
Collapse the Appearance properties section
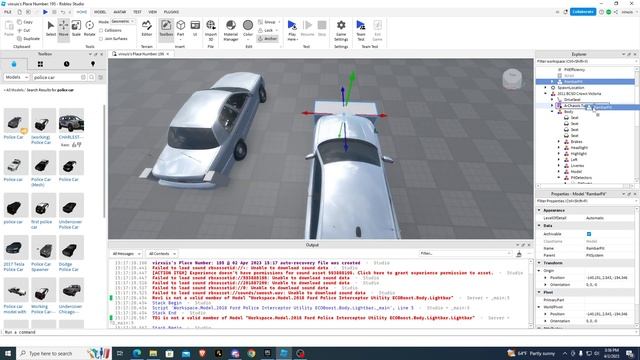pyautogui.click(x=539, y=210)
